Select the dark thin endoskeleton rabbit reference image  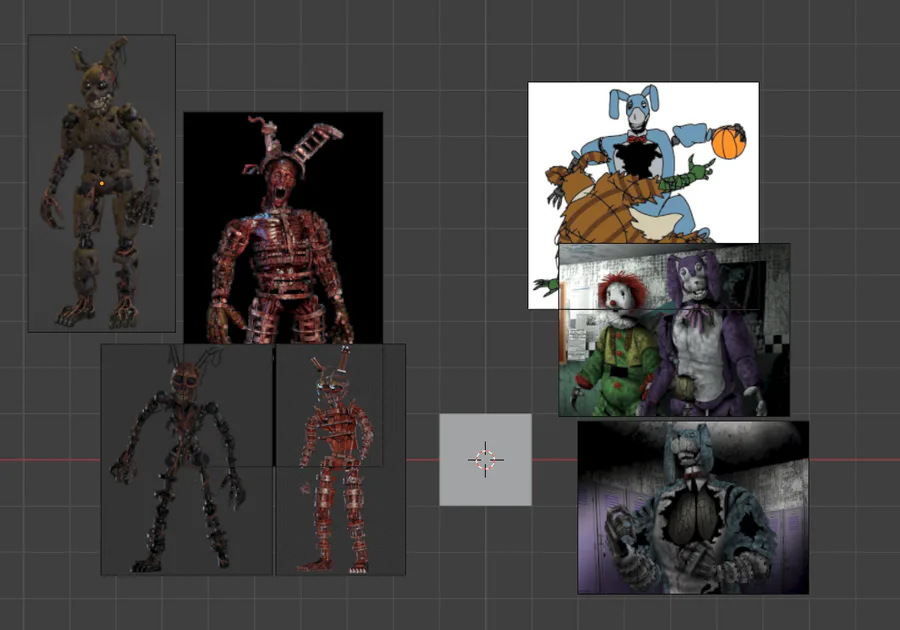[x=187, y=459]
